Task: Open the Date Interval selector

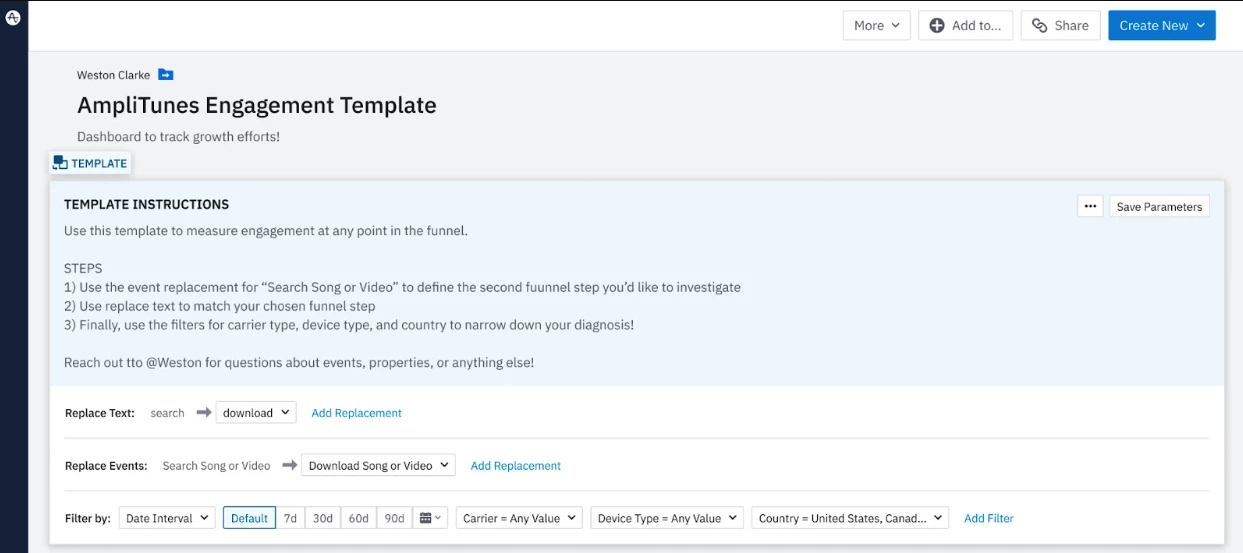Action: pyautogui.click(x=167, y=518)
